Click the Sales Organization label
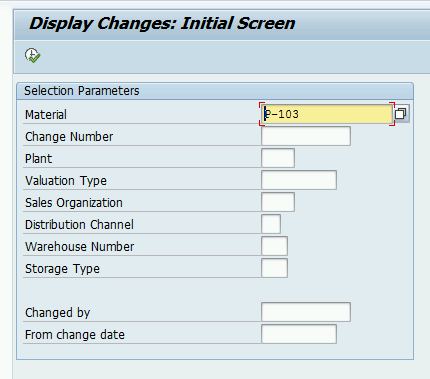This screenshot has height=379, width=430. pos(74,203)
